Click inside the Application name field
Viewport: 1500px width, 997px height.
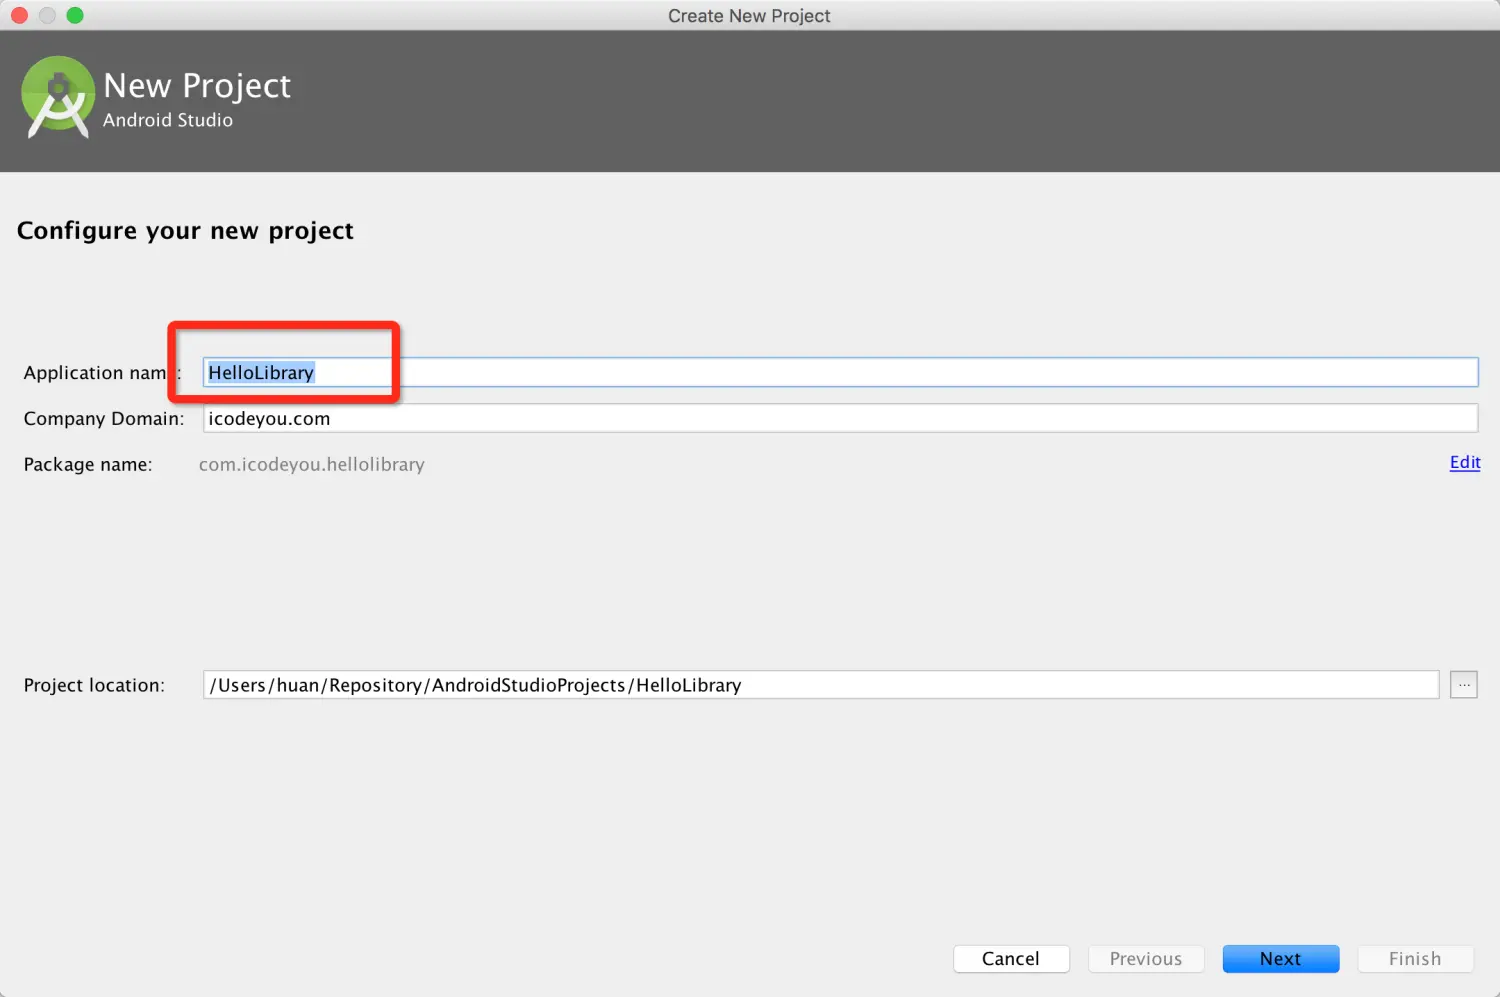[x=840, y=372]
